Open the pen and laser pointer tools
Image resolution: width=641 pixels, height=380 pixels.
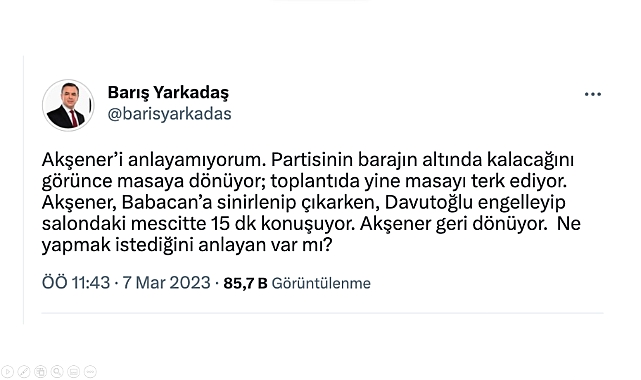(x=24, y=371)
